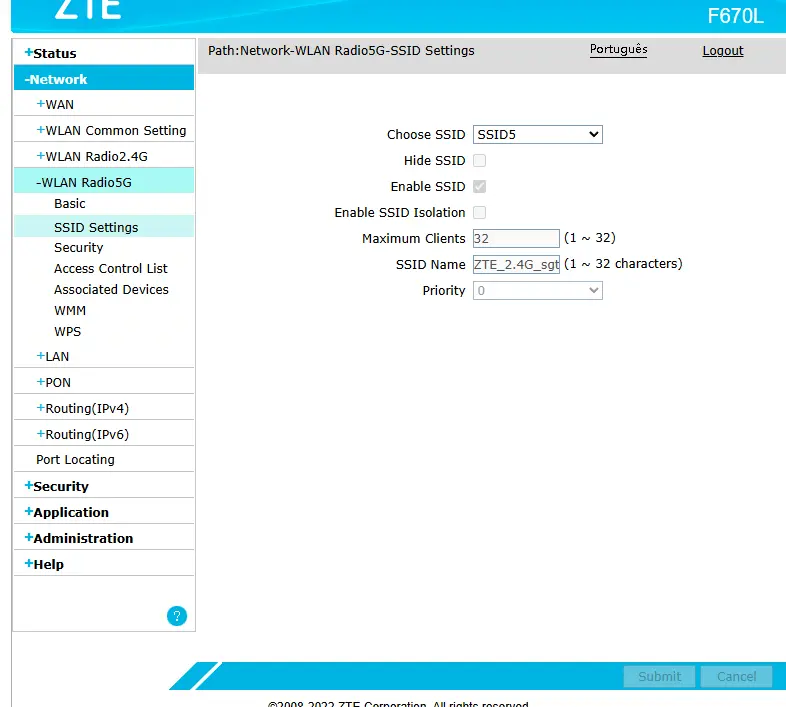Click the Cancel button

click(x=736, y=677)
